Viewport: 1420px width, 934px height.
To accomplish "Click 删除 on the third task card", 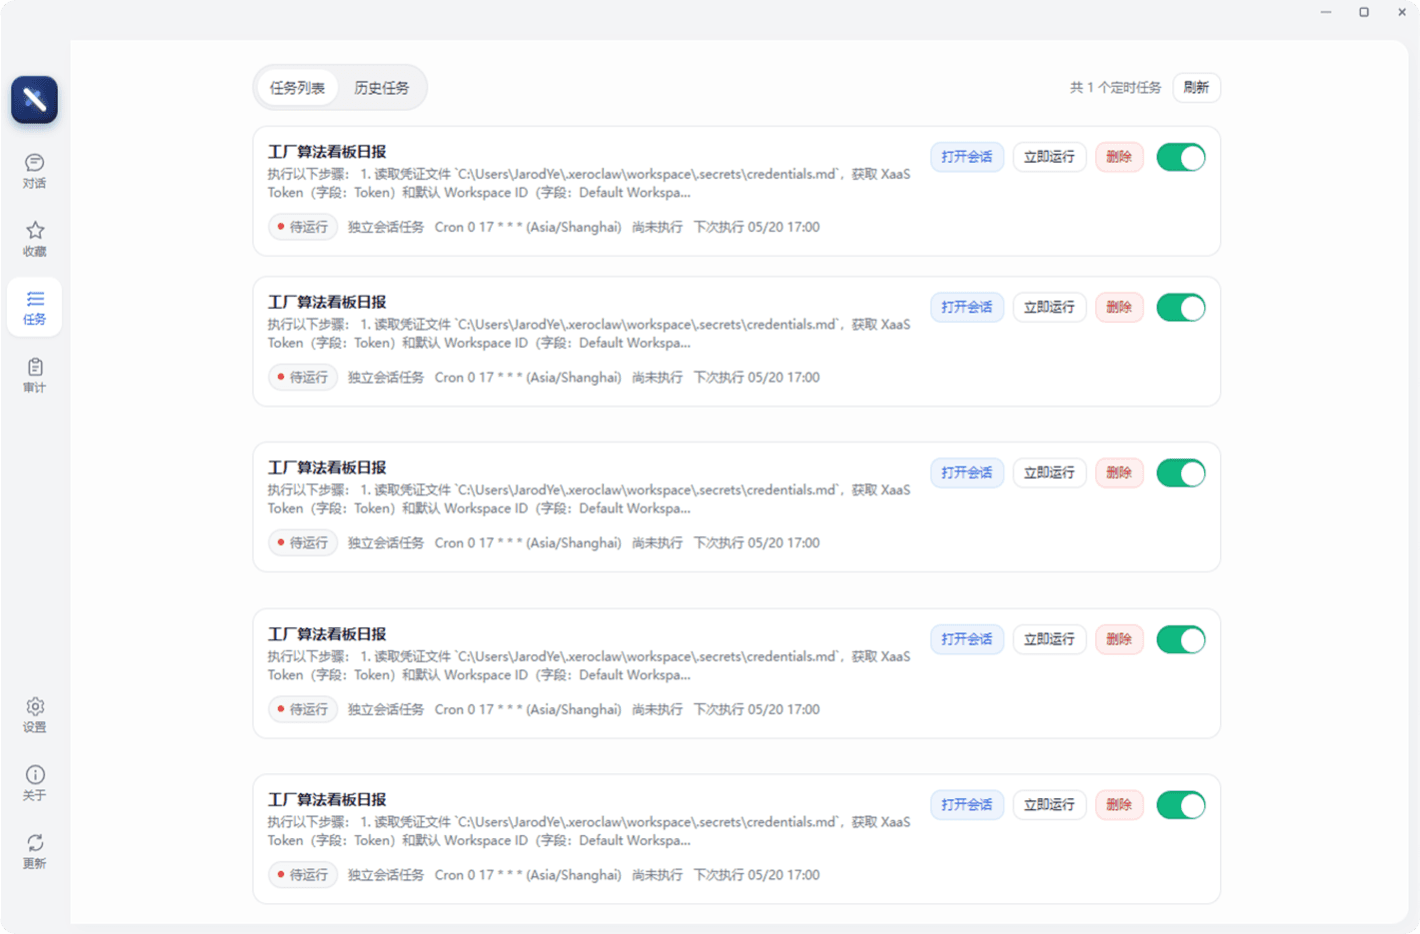I will click(x=1119, y=473).
